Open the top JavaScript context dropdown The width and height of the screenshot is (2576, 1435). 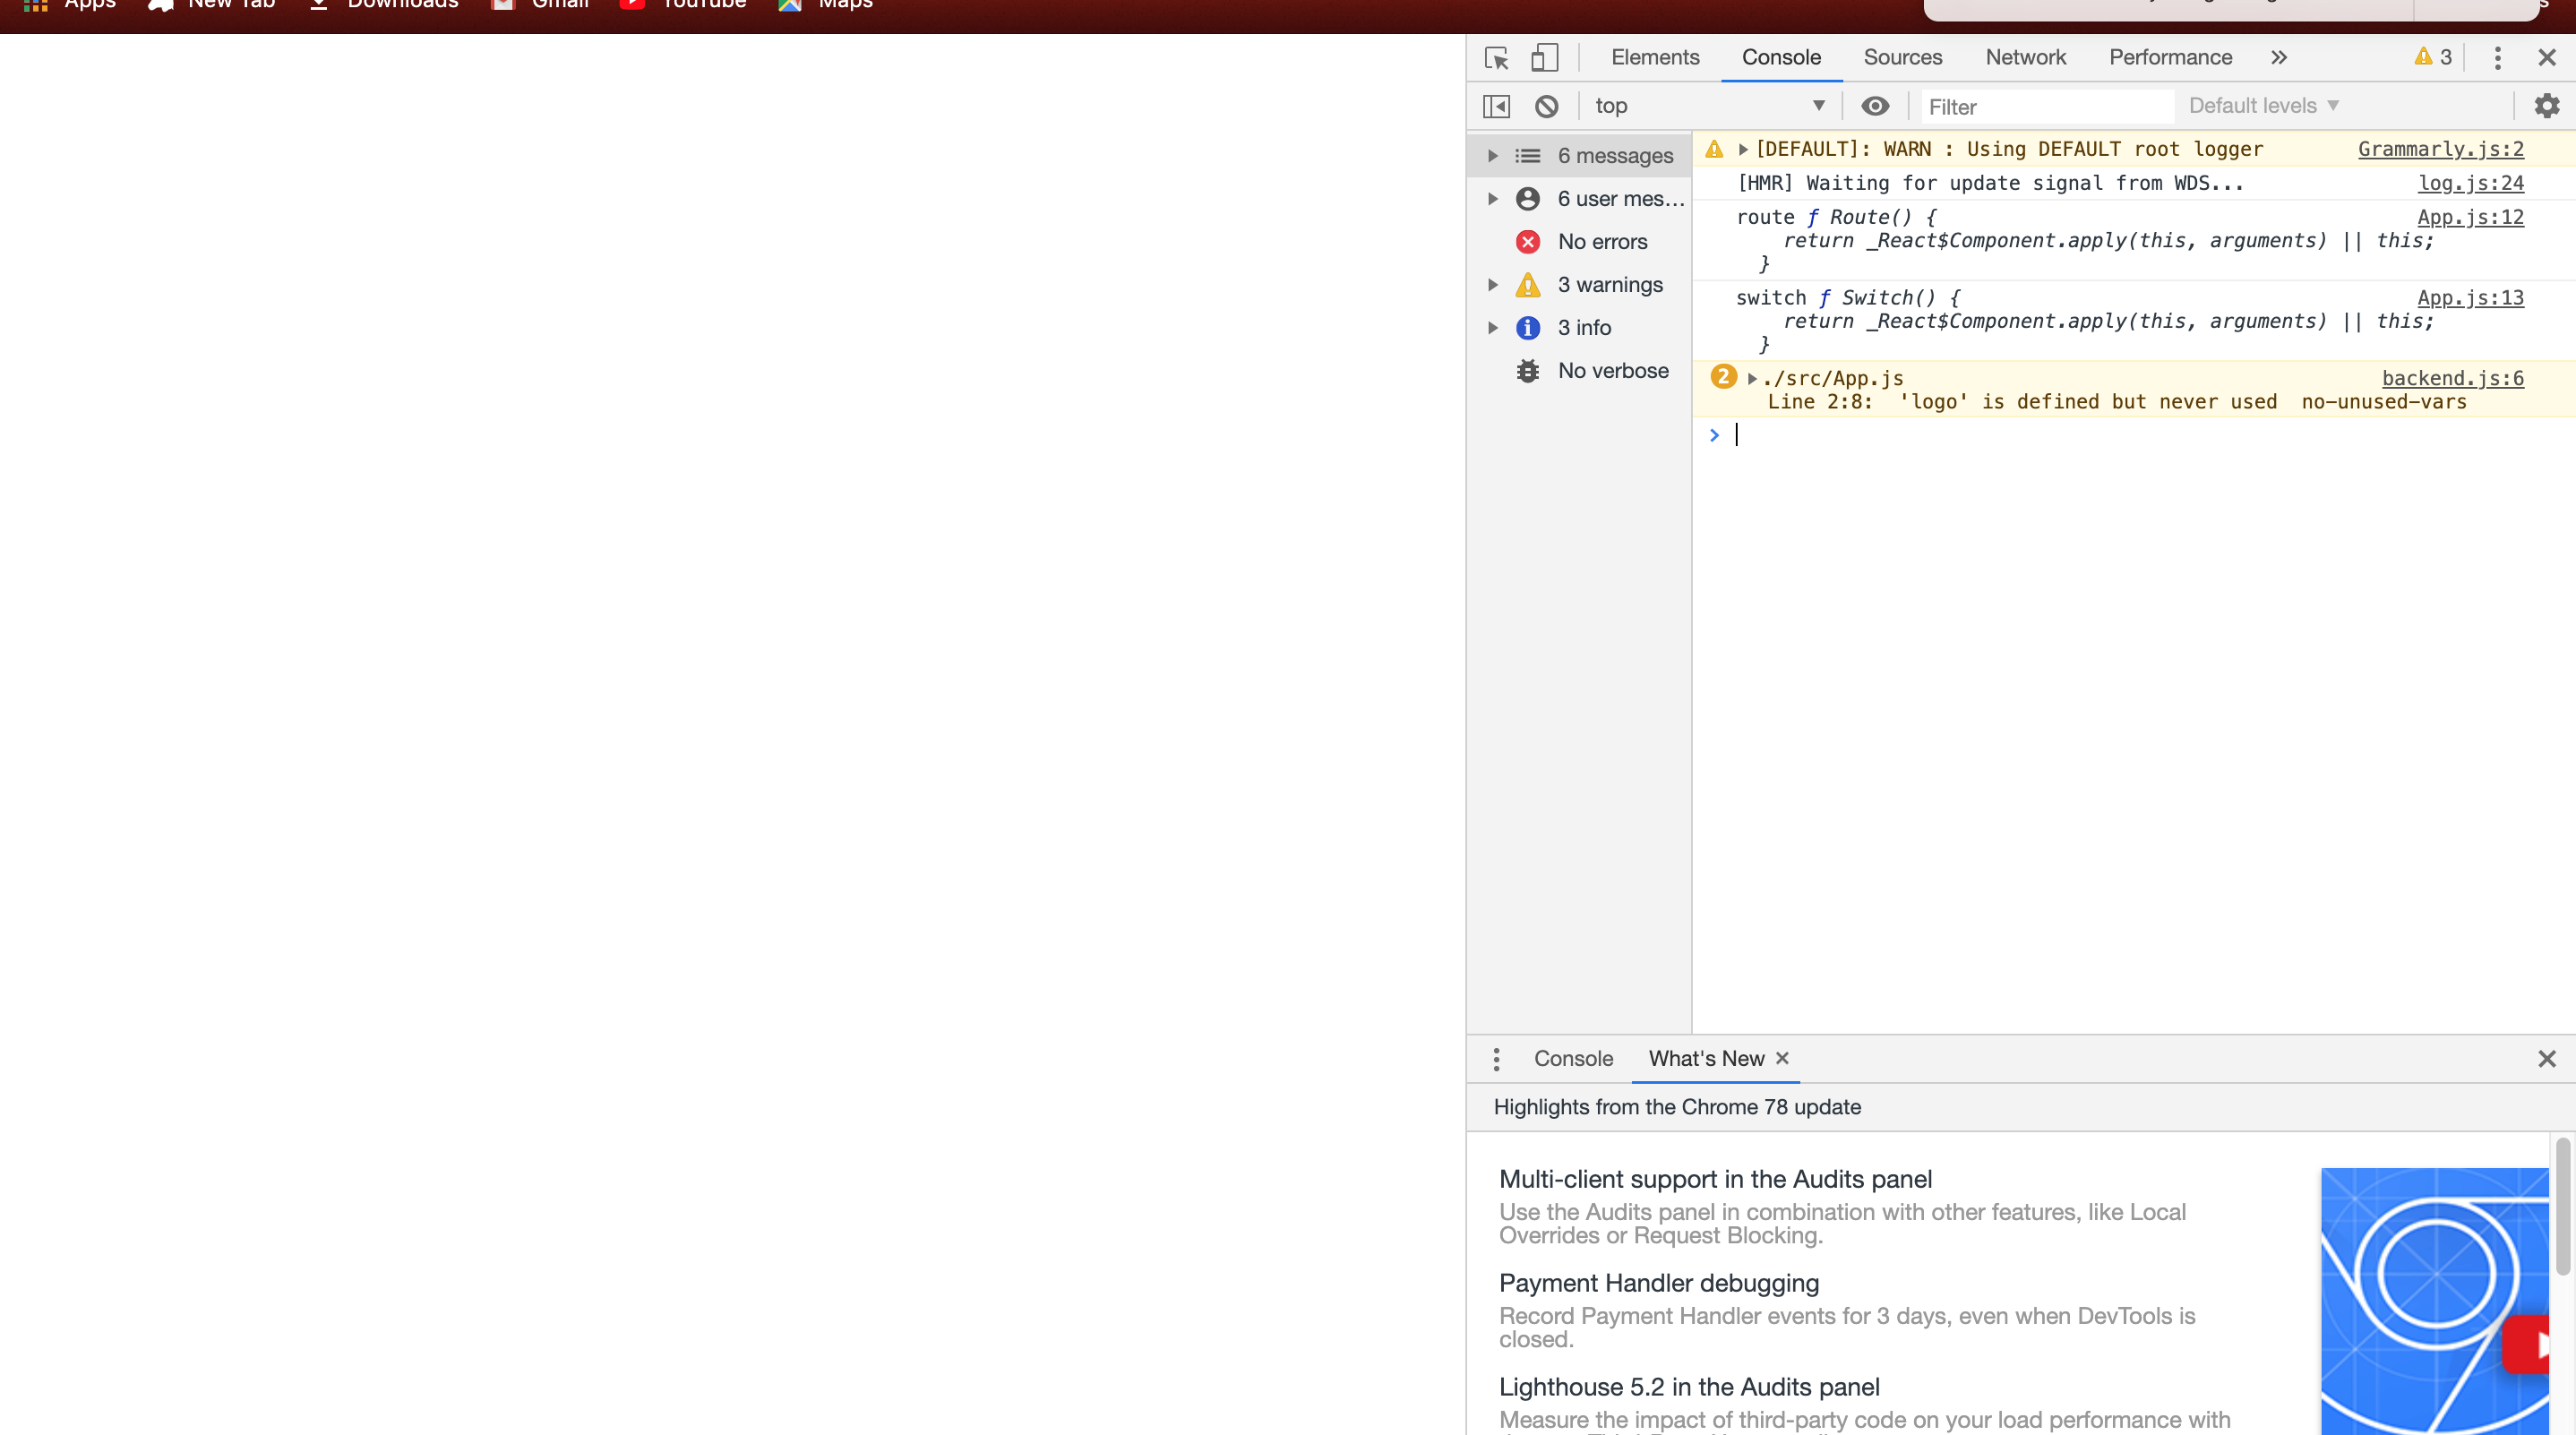pyautogui.click(x=1710, y=106)
